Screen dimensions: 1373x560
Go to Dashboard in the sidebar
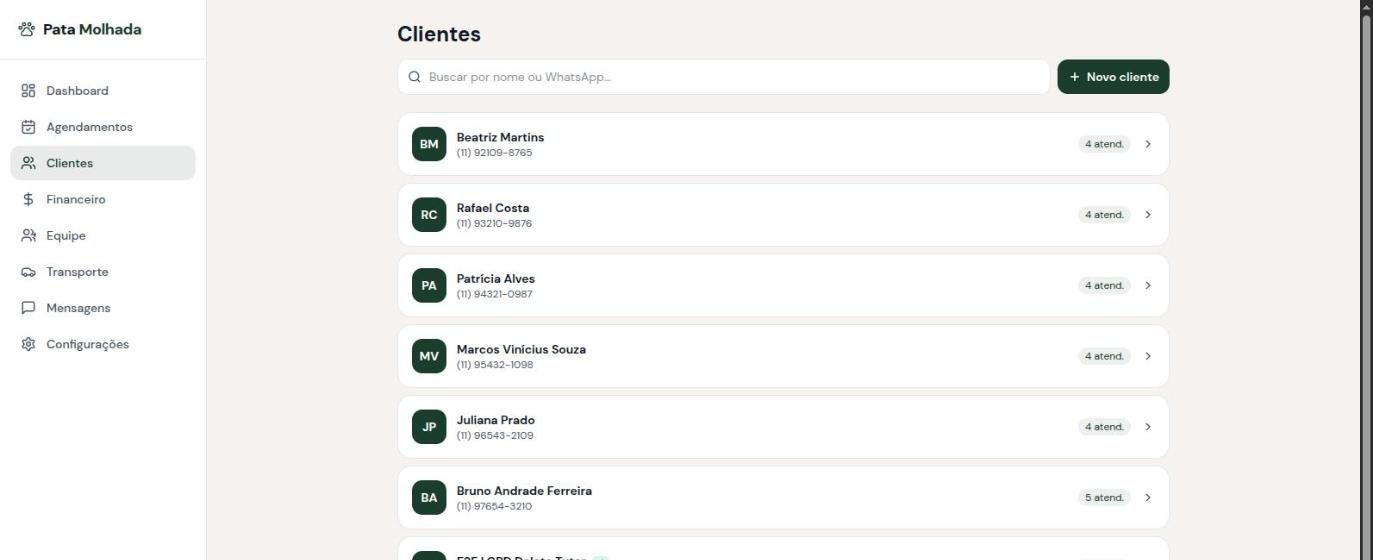tap(103, 91)
